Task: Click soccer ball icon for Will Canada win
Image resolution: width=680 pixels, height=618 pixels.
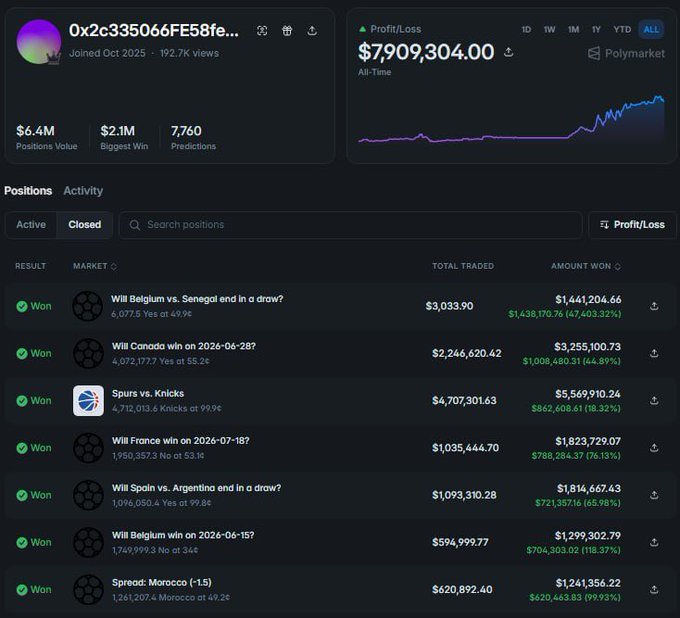Action: [88, 353]
